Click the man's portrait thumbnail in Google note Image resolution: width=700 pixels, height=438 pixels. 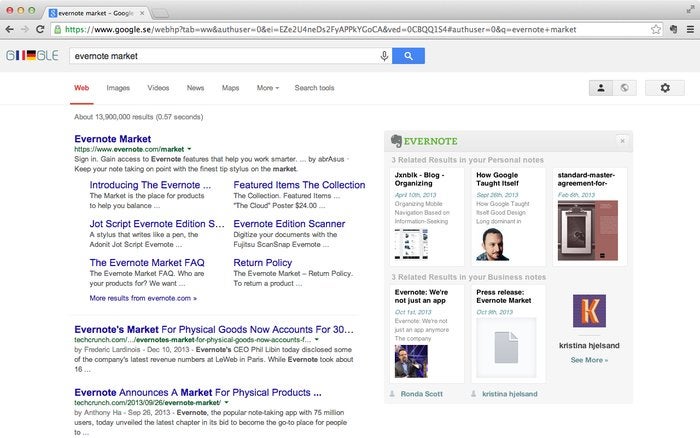pyautogui.click(x=492, y=244)
